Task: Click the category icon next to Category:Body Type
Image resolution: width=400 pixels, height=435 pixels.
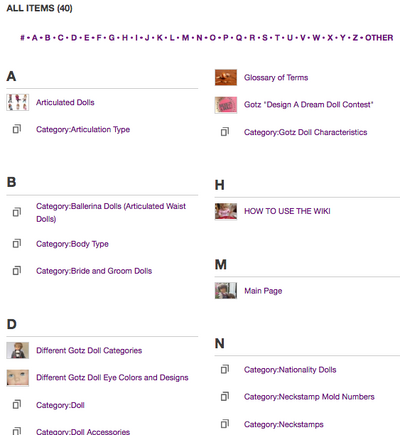Action: tap(17, 244)
